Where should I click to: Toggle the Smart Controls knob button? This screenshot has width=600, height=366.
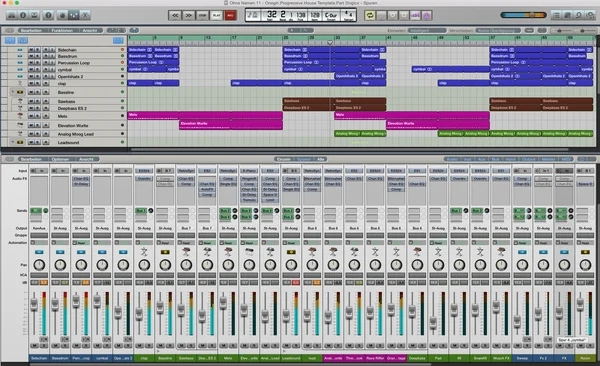(62, 15)
